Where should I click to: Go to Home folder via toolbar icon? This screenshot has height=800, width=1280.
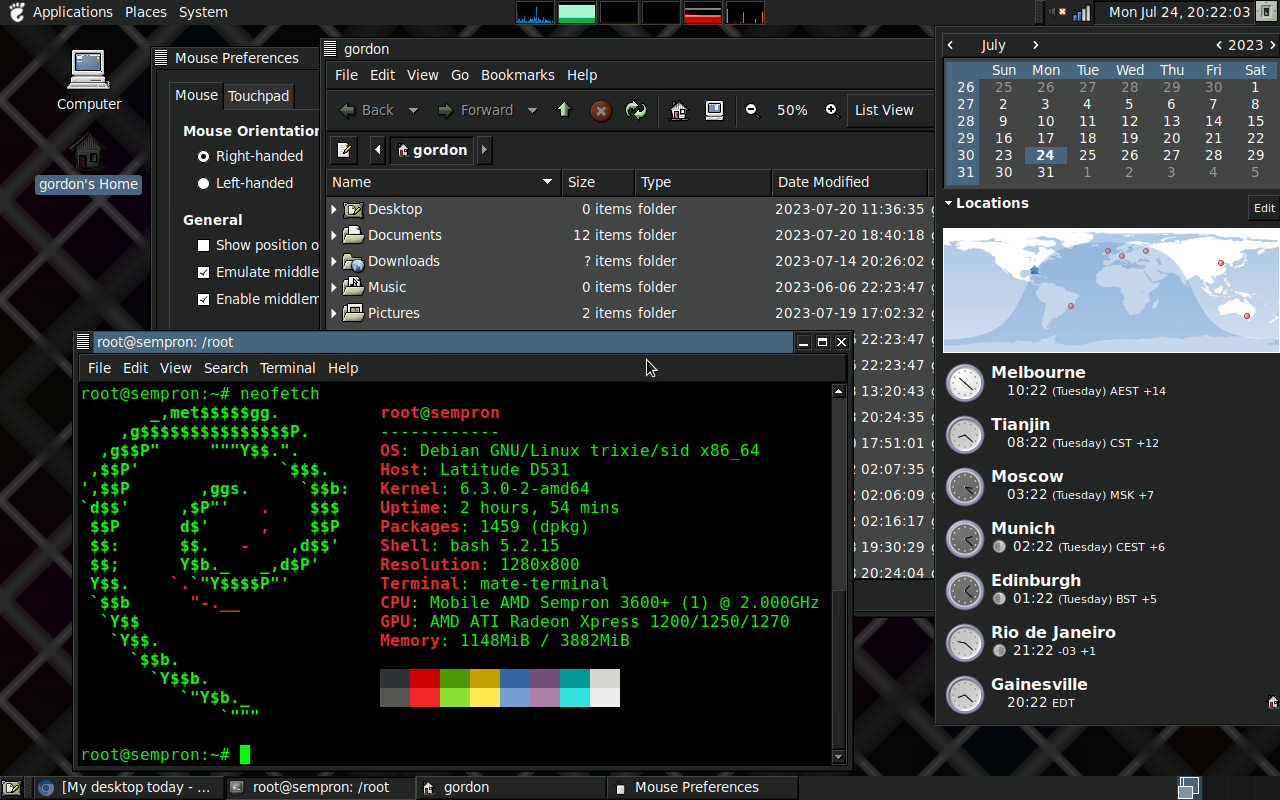(x=679, y=110)
